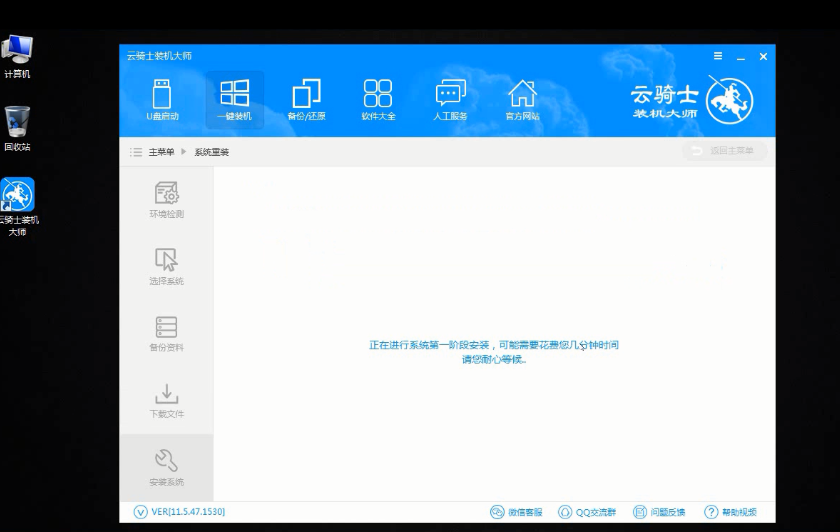Click the 正在进行系统第一阶段安装 status message
This screenshot has width=840, height=532.
(493, 345)
